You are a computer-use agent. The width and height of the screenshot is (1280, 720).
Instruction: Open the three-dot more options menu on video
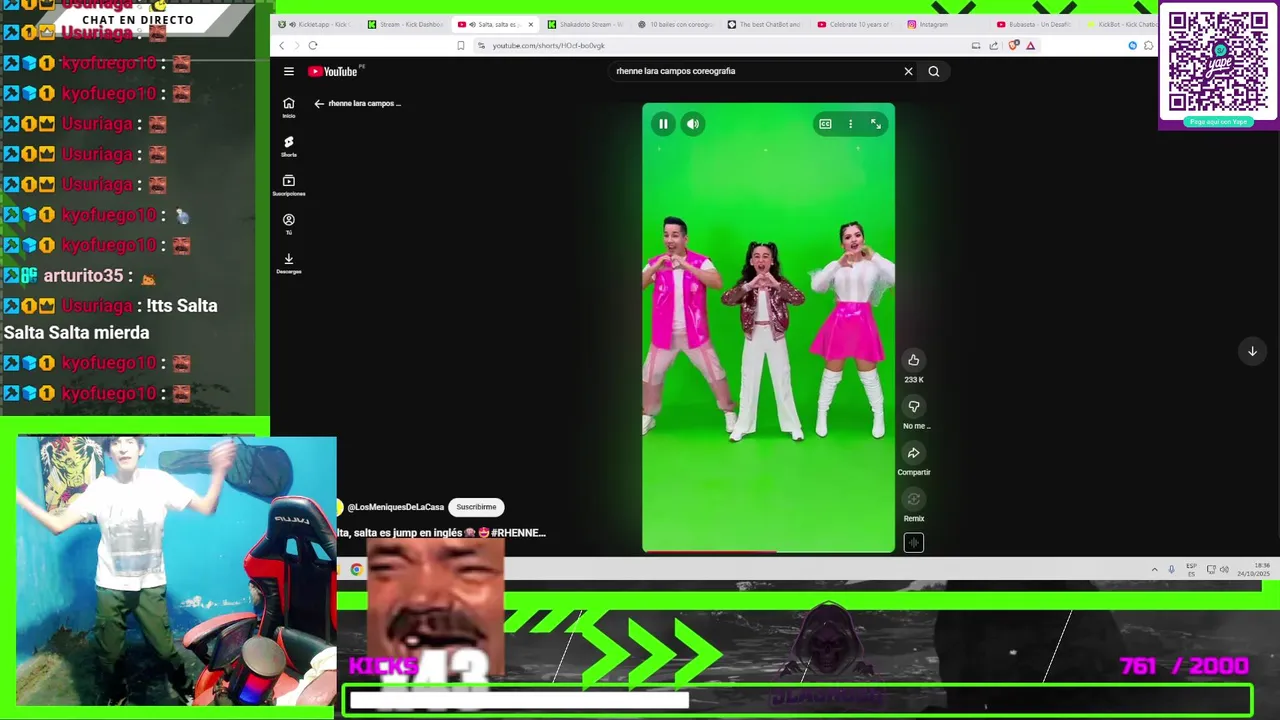point(850,124)
